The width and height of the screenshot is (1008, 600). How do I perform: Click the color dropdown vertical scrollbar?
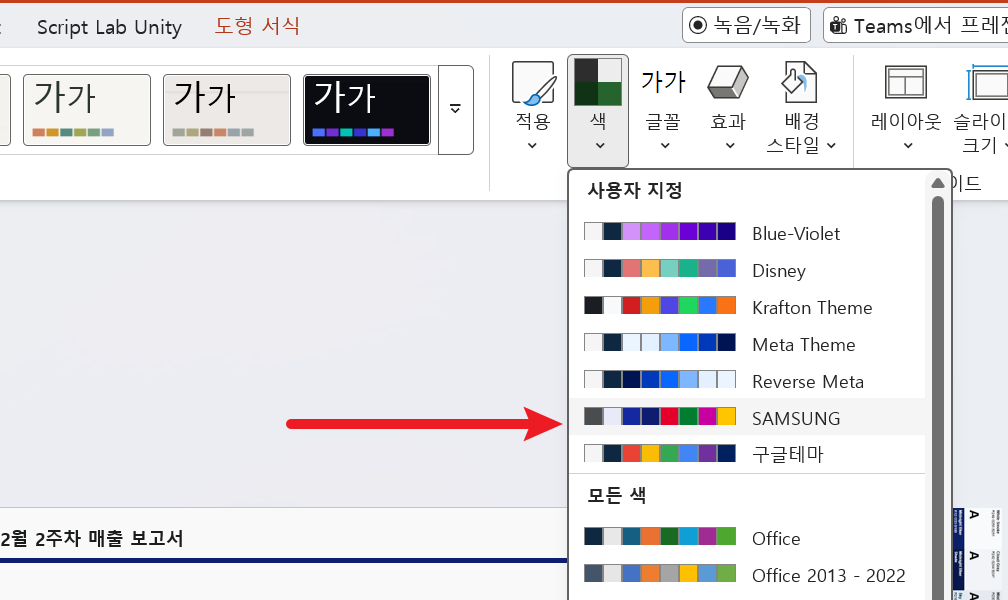point(938,399)
